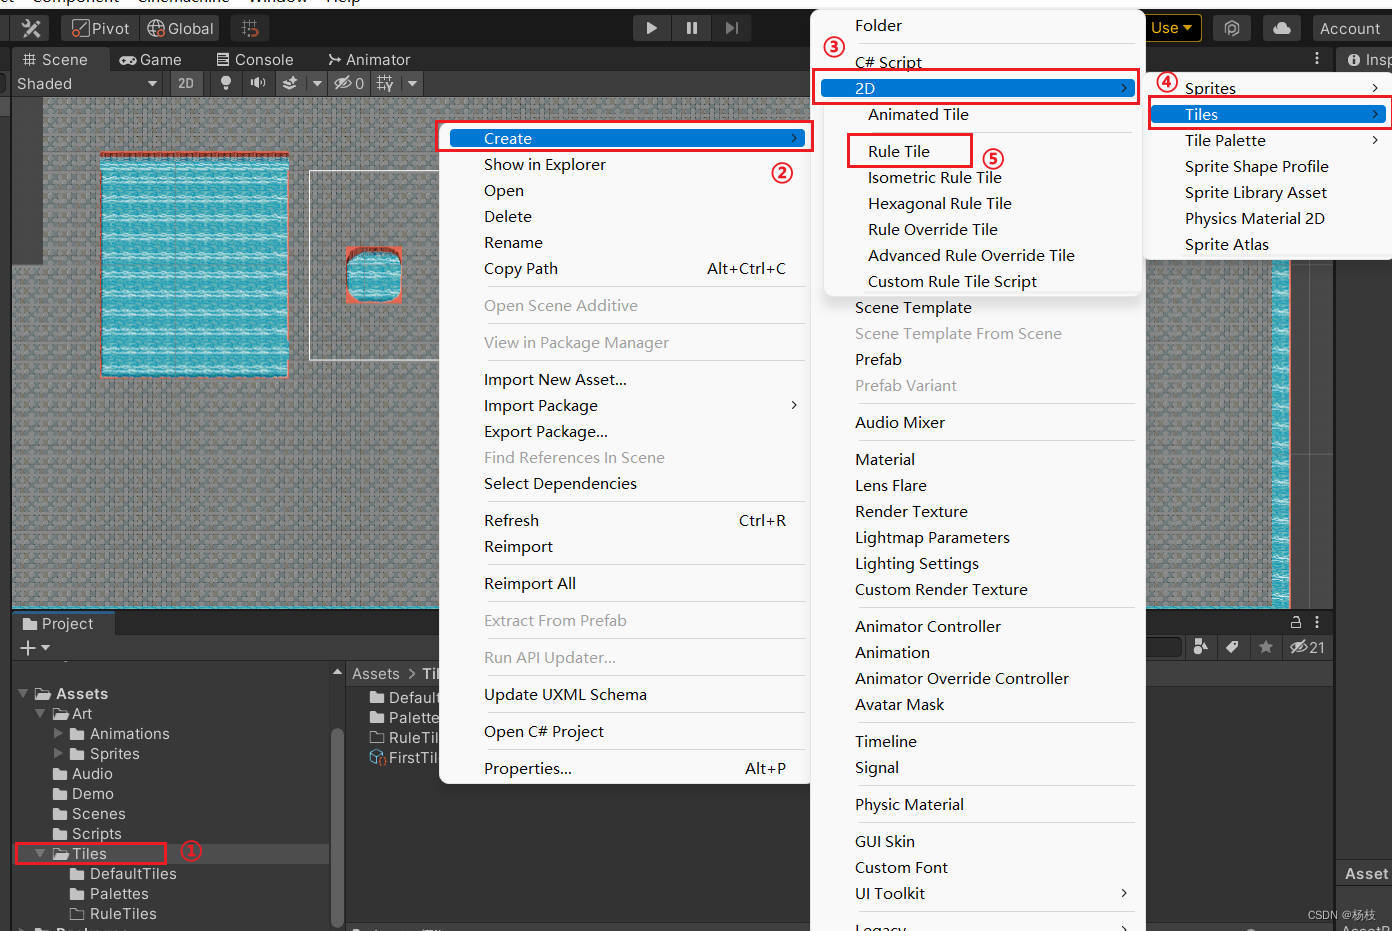1392x931 pixels.
Task: Toggle the scene grid visibility icon
Action: pos(385,84)
